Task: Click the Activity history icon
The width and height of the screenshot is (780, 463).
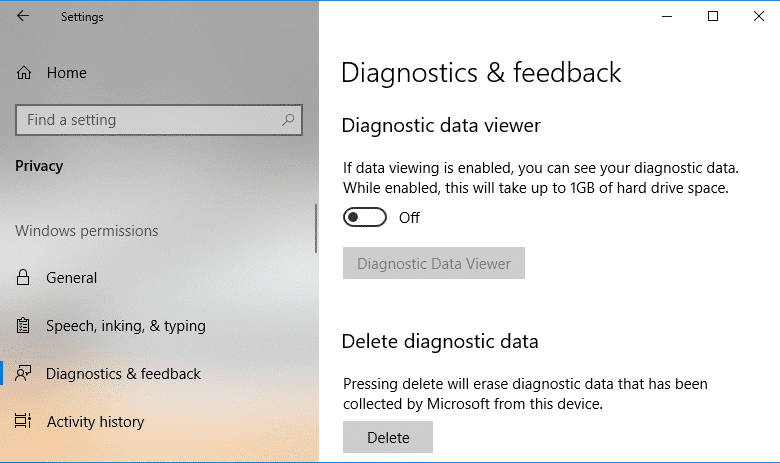Action: [x=23, y=421]
